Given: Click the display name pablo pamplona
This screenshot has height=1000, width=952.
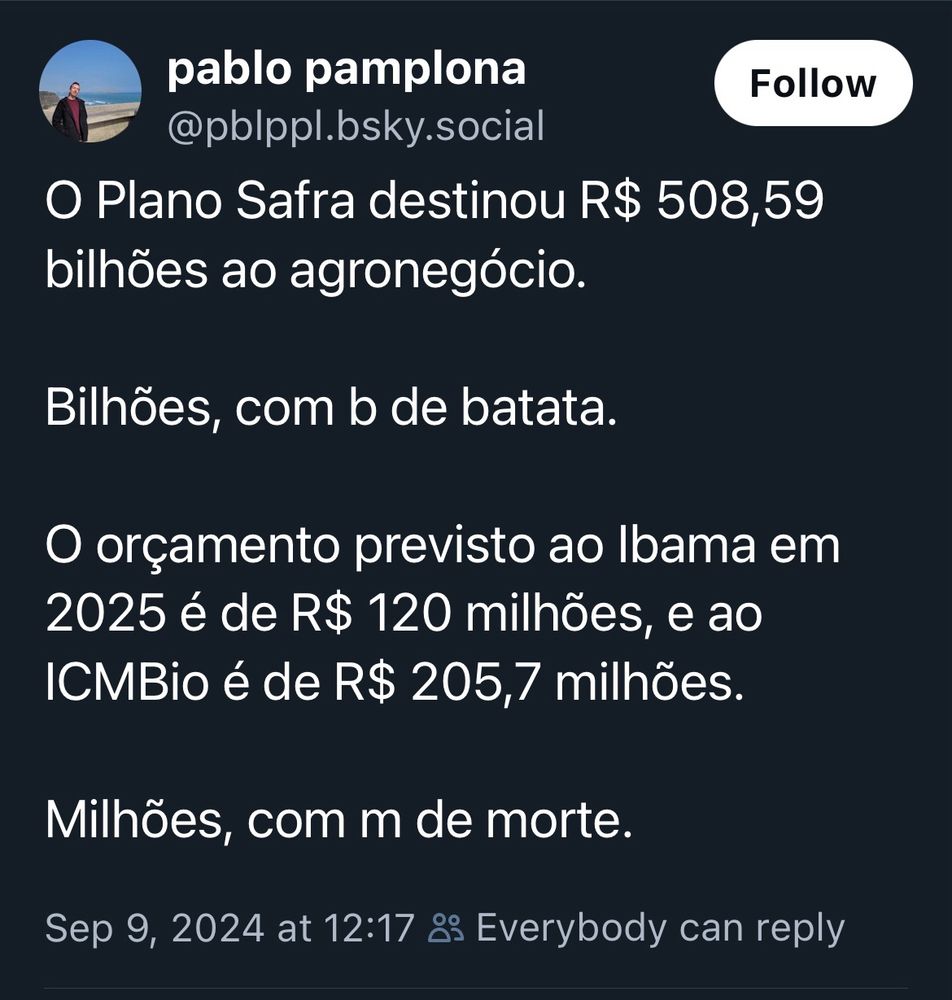Looking at the screenshot, I should click(351, 70).
